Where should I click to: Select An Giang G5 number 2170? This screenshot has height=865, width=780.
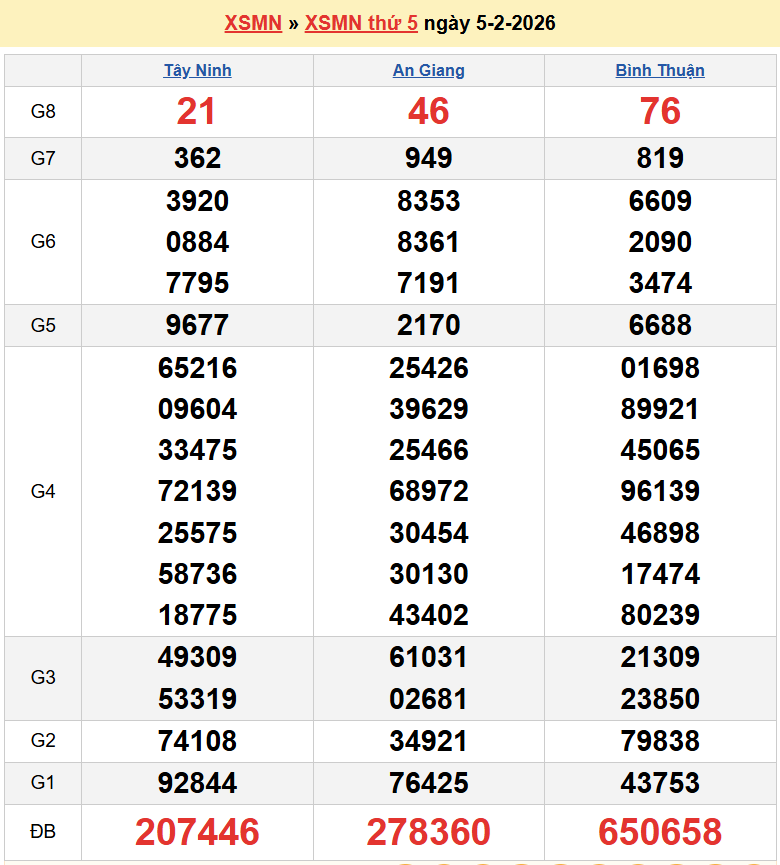[x=428, y=325]
